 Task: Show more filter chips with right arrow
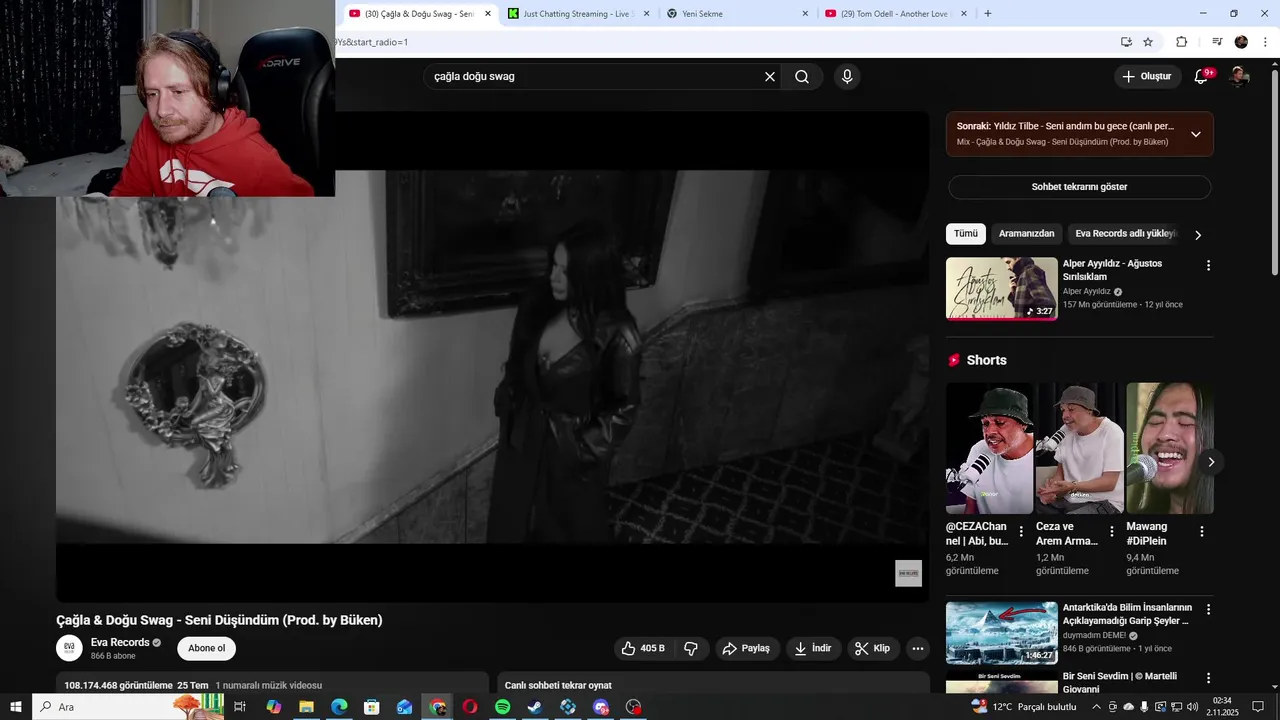pyautogui.click(x=1198, y=235)
